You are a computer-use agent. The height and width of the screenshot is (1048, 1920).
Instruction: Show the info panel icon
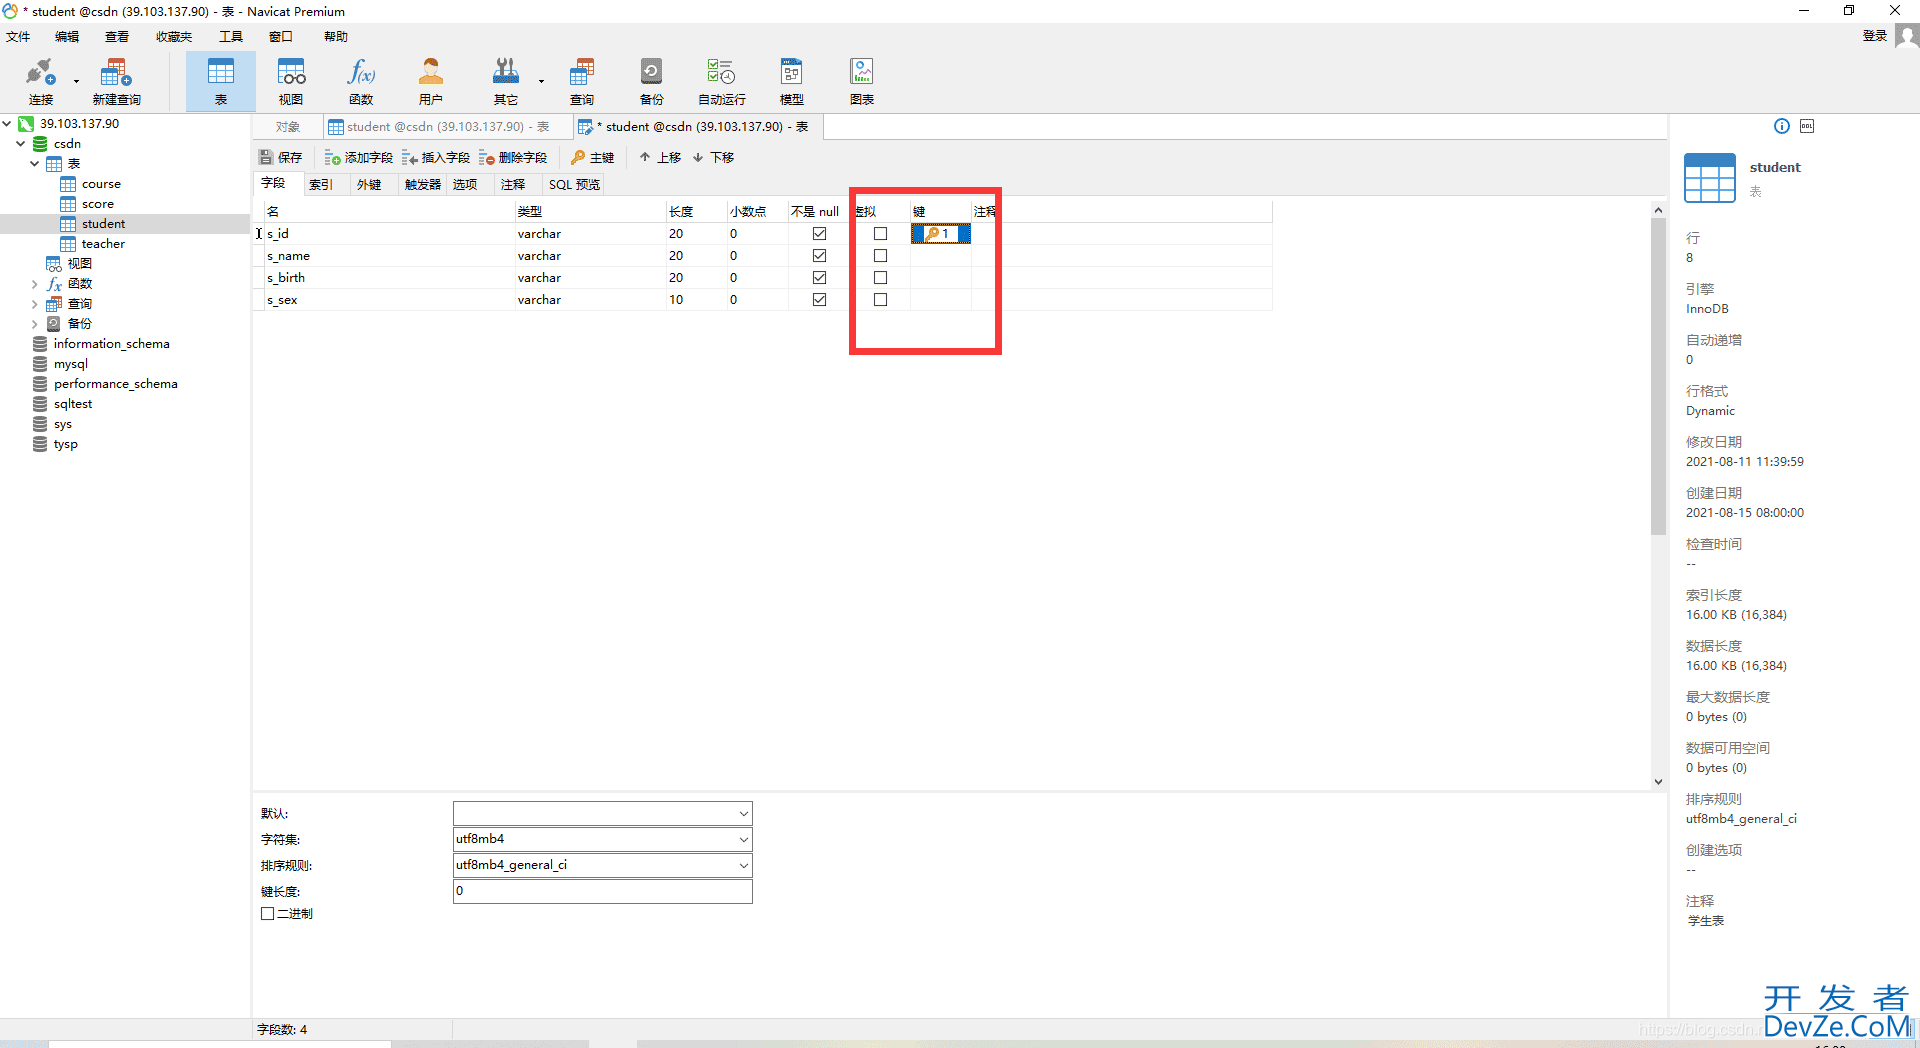[x=1782, y=126]
